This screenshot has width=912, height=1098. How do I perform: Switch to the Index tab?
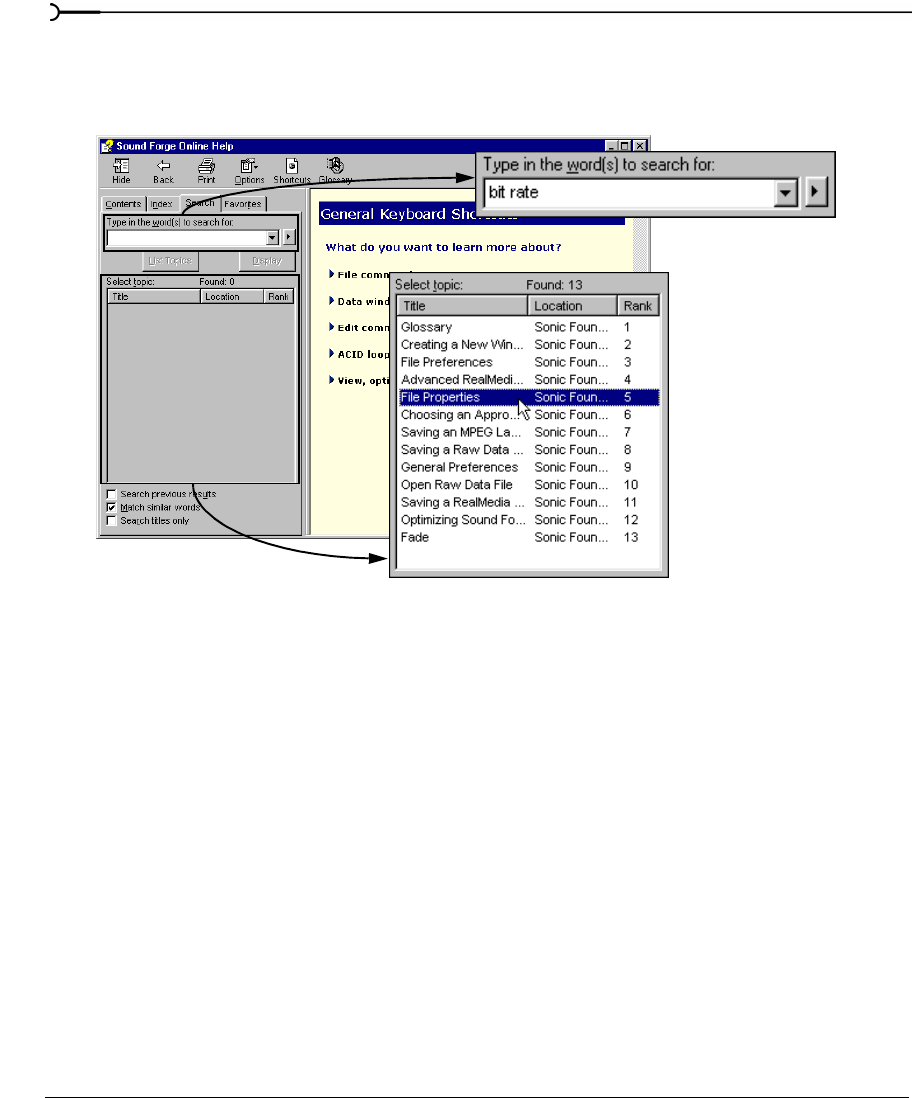(162, 204)
